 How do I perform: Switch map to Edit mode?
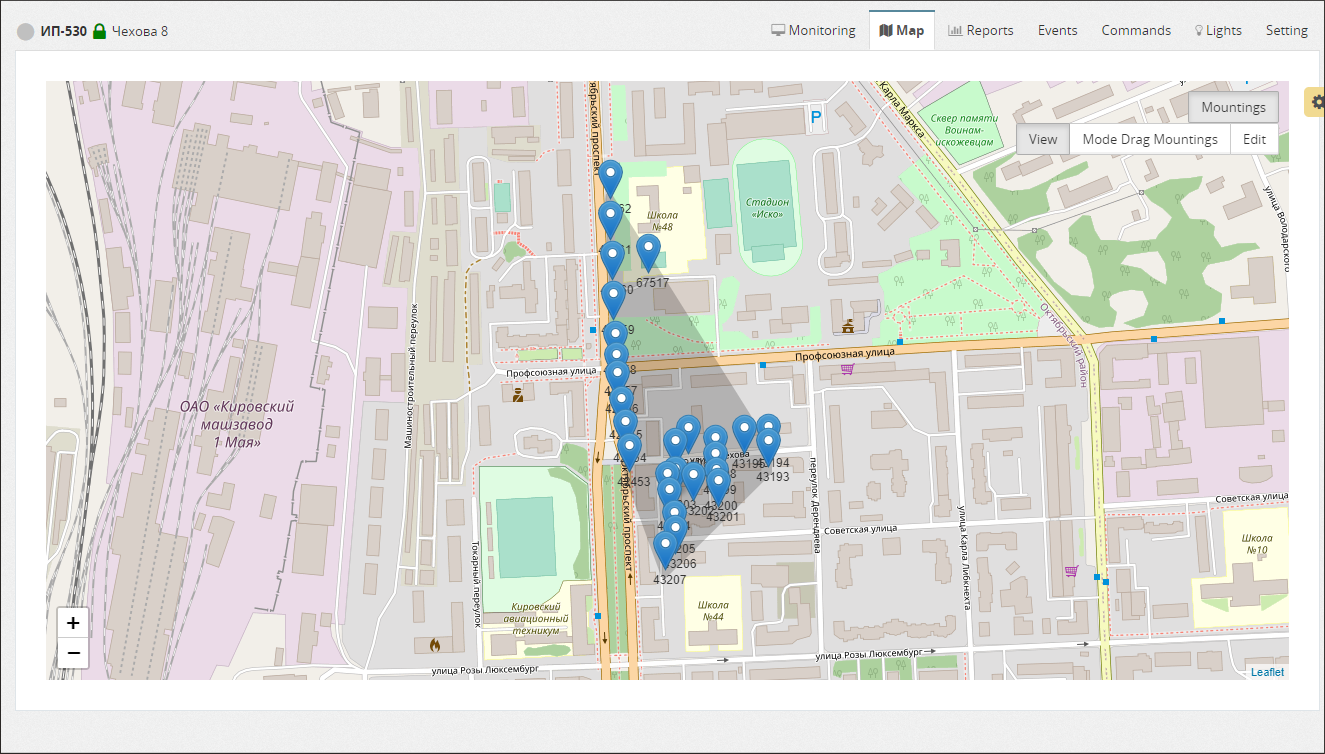(x=1254, y=139)
